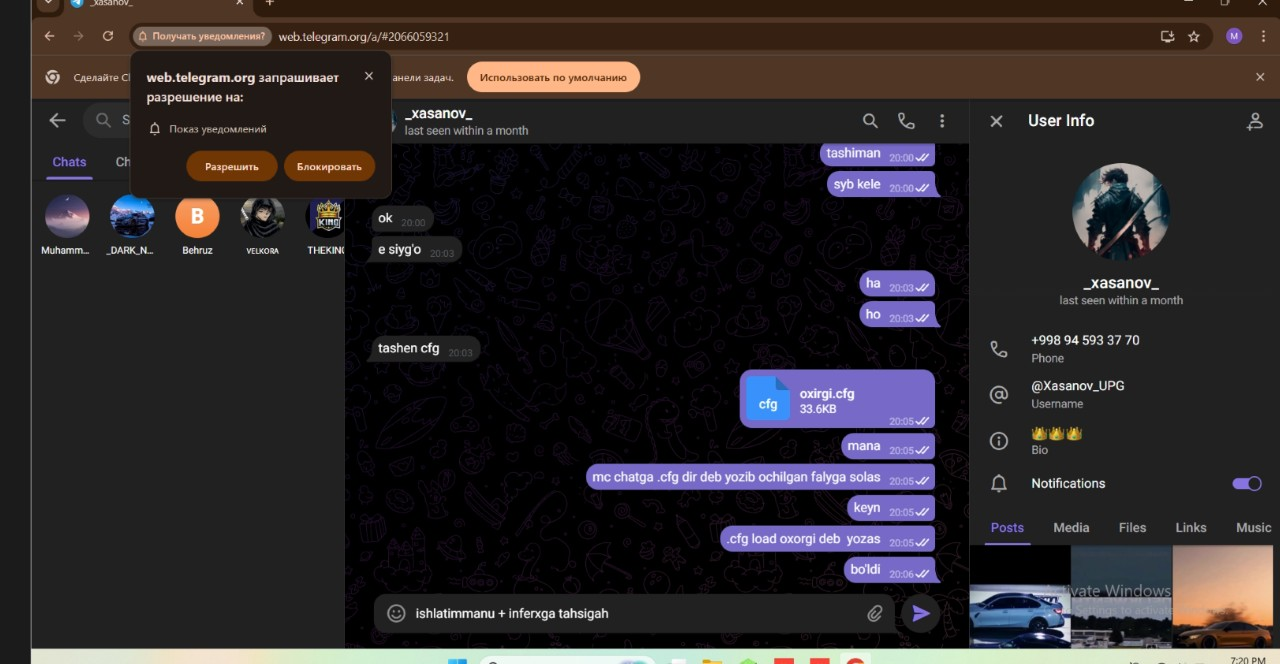This screenshot has height=664, width=1280.
Task: Close the User Info panel
Action: pyautogui.click(x=996, y=121)
